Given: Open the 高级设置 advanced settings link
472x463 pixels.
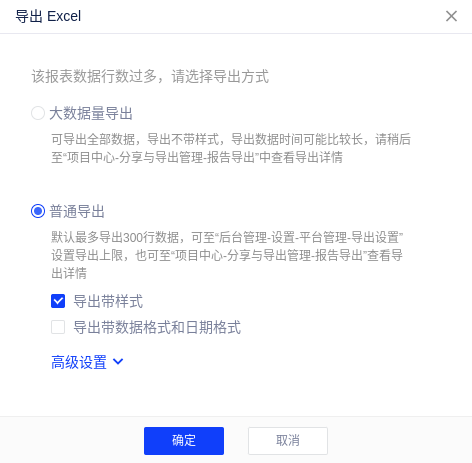Looking at the screenshot, I should point(79,362).
